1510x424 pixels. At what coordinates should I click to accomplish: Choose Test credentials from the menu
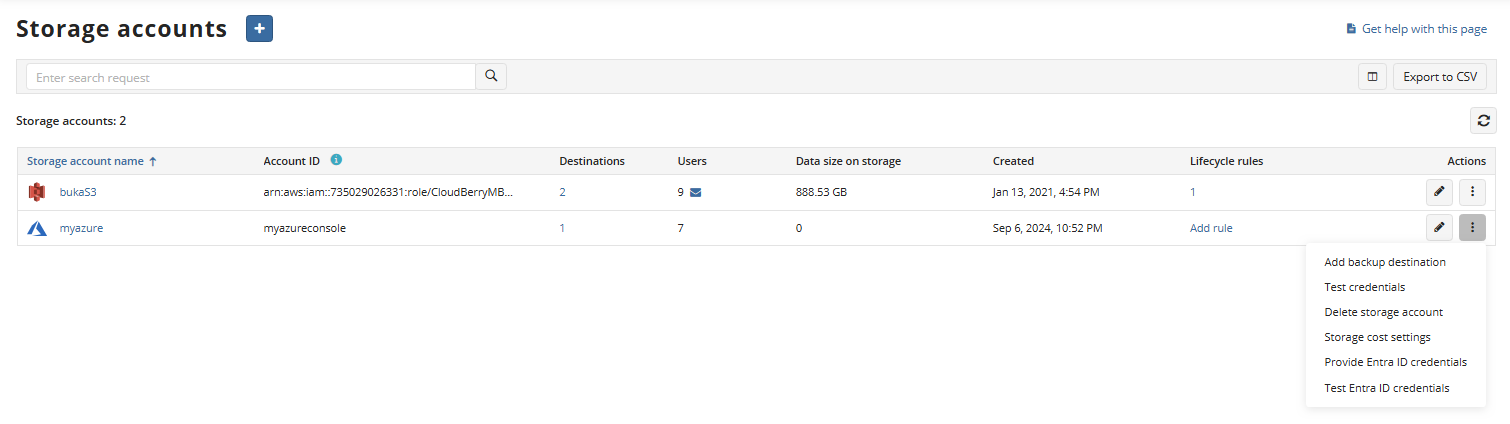coord(1364,287)
